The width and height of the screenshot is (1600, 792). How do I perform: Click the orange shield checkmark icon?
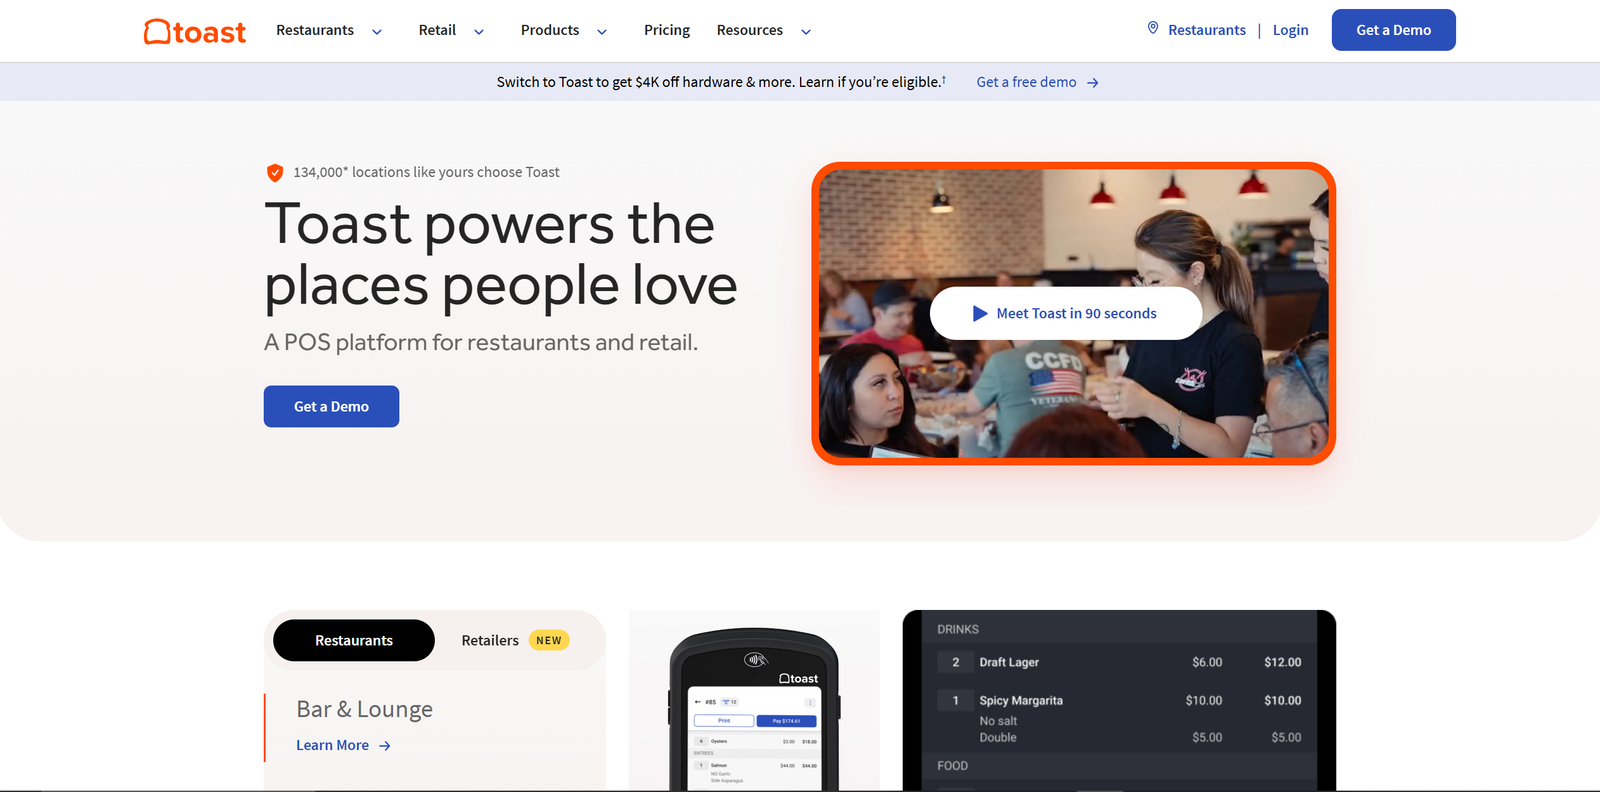pyautogui.click(x=275, y=173)
